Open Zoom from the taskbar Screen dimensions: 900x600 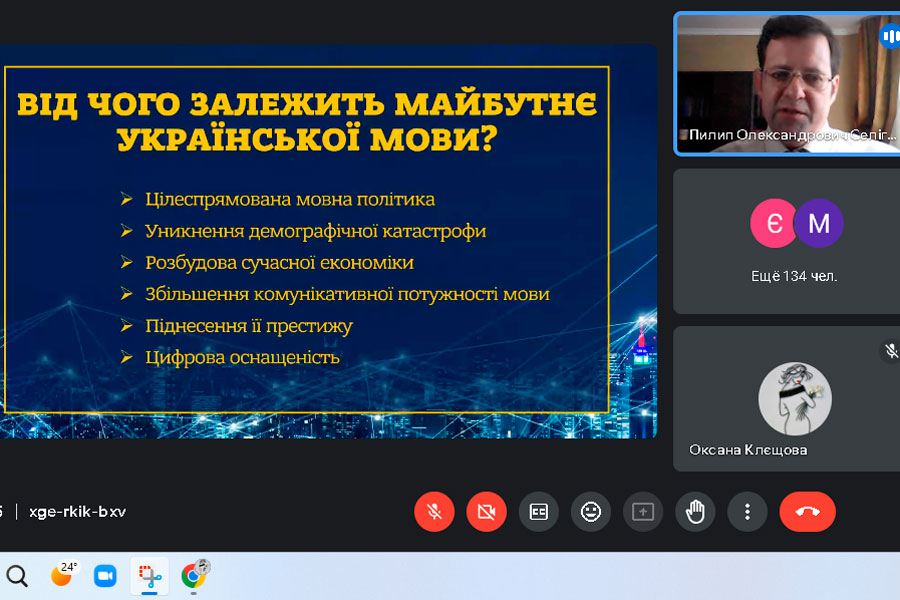[105, 576]
